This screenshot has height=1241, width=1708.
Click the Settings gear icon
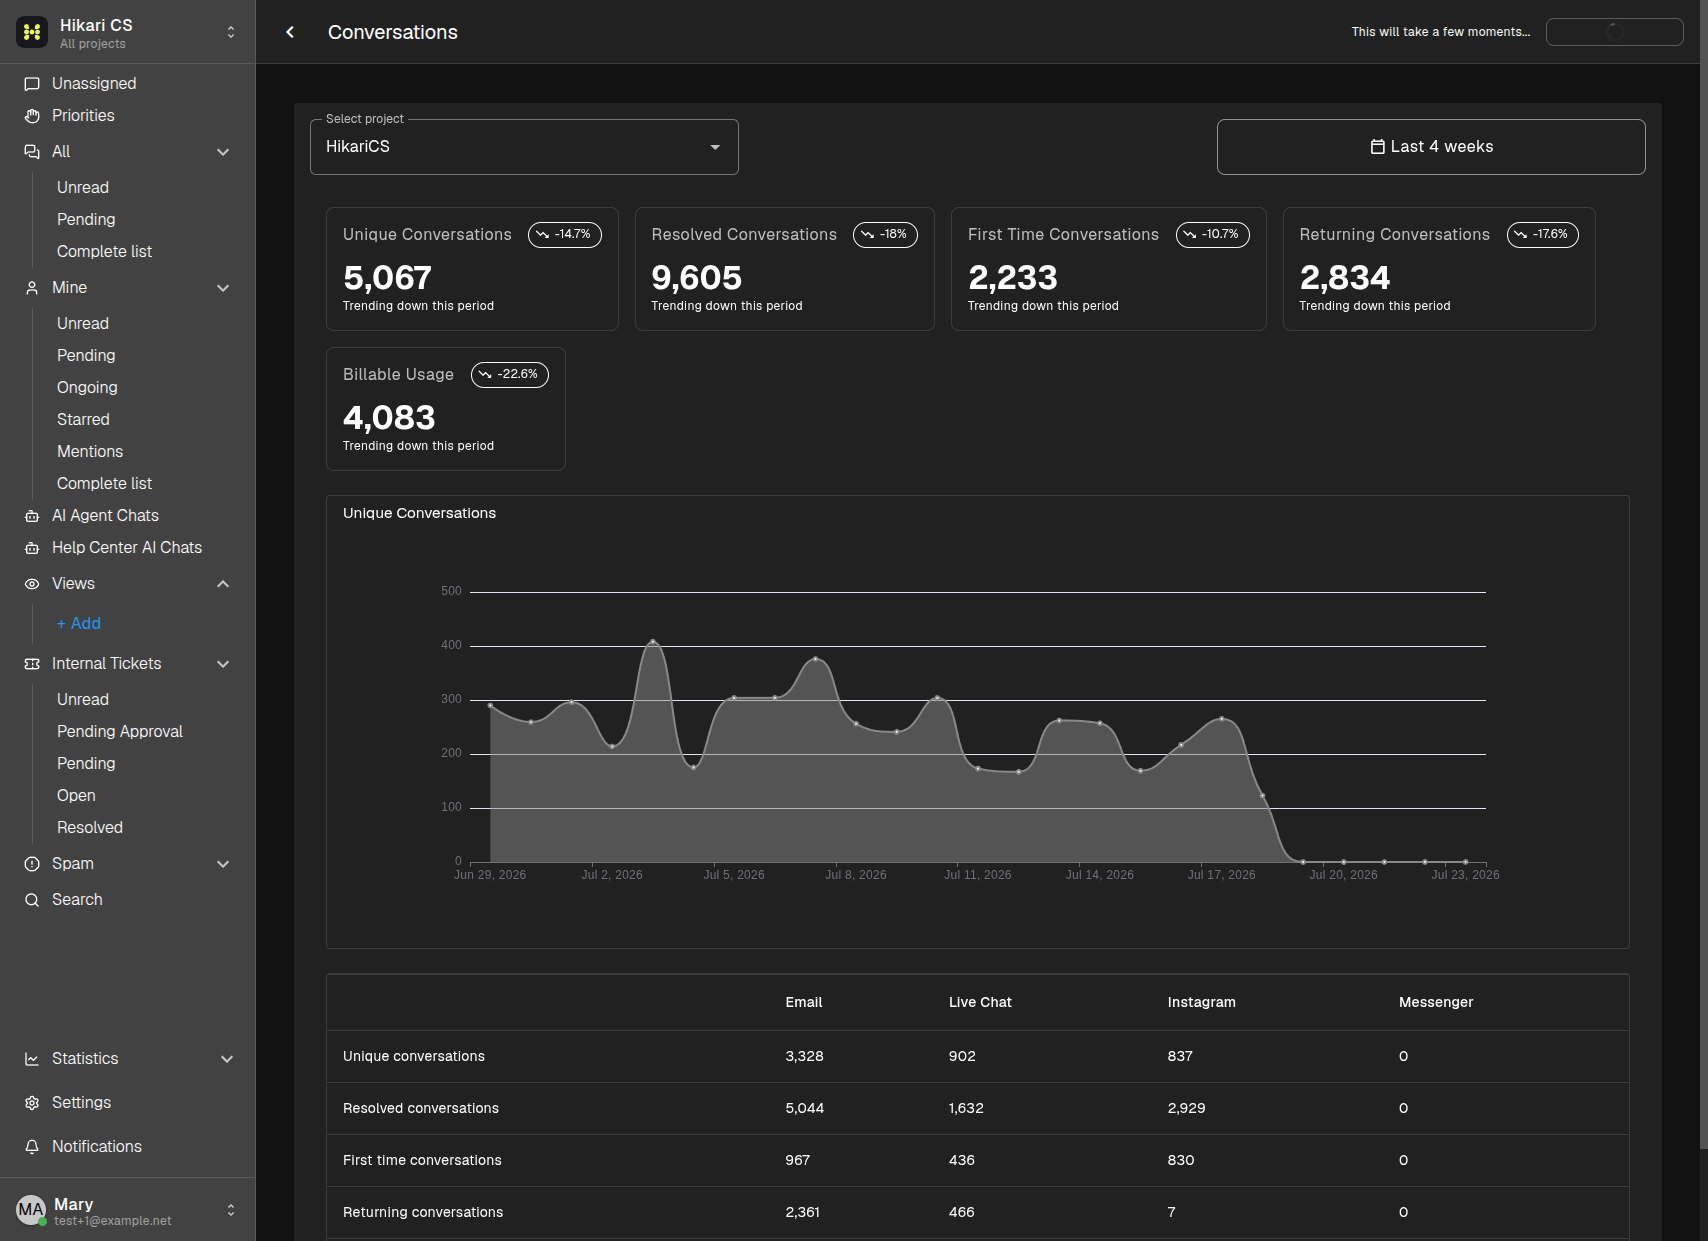[32, 1103]
